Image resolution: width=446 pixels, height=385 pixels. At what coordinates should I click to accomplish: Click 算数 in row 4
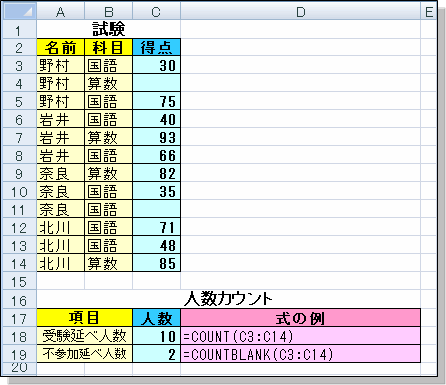tap(108, 83)
